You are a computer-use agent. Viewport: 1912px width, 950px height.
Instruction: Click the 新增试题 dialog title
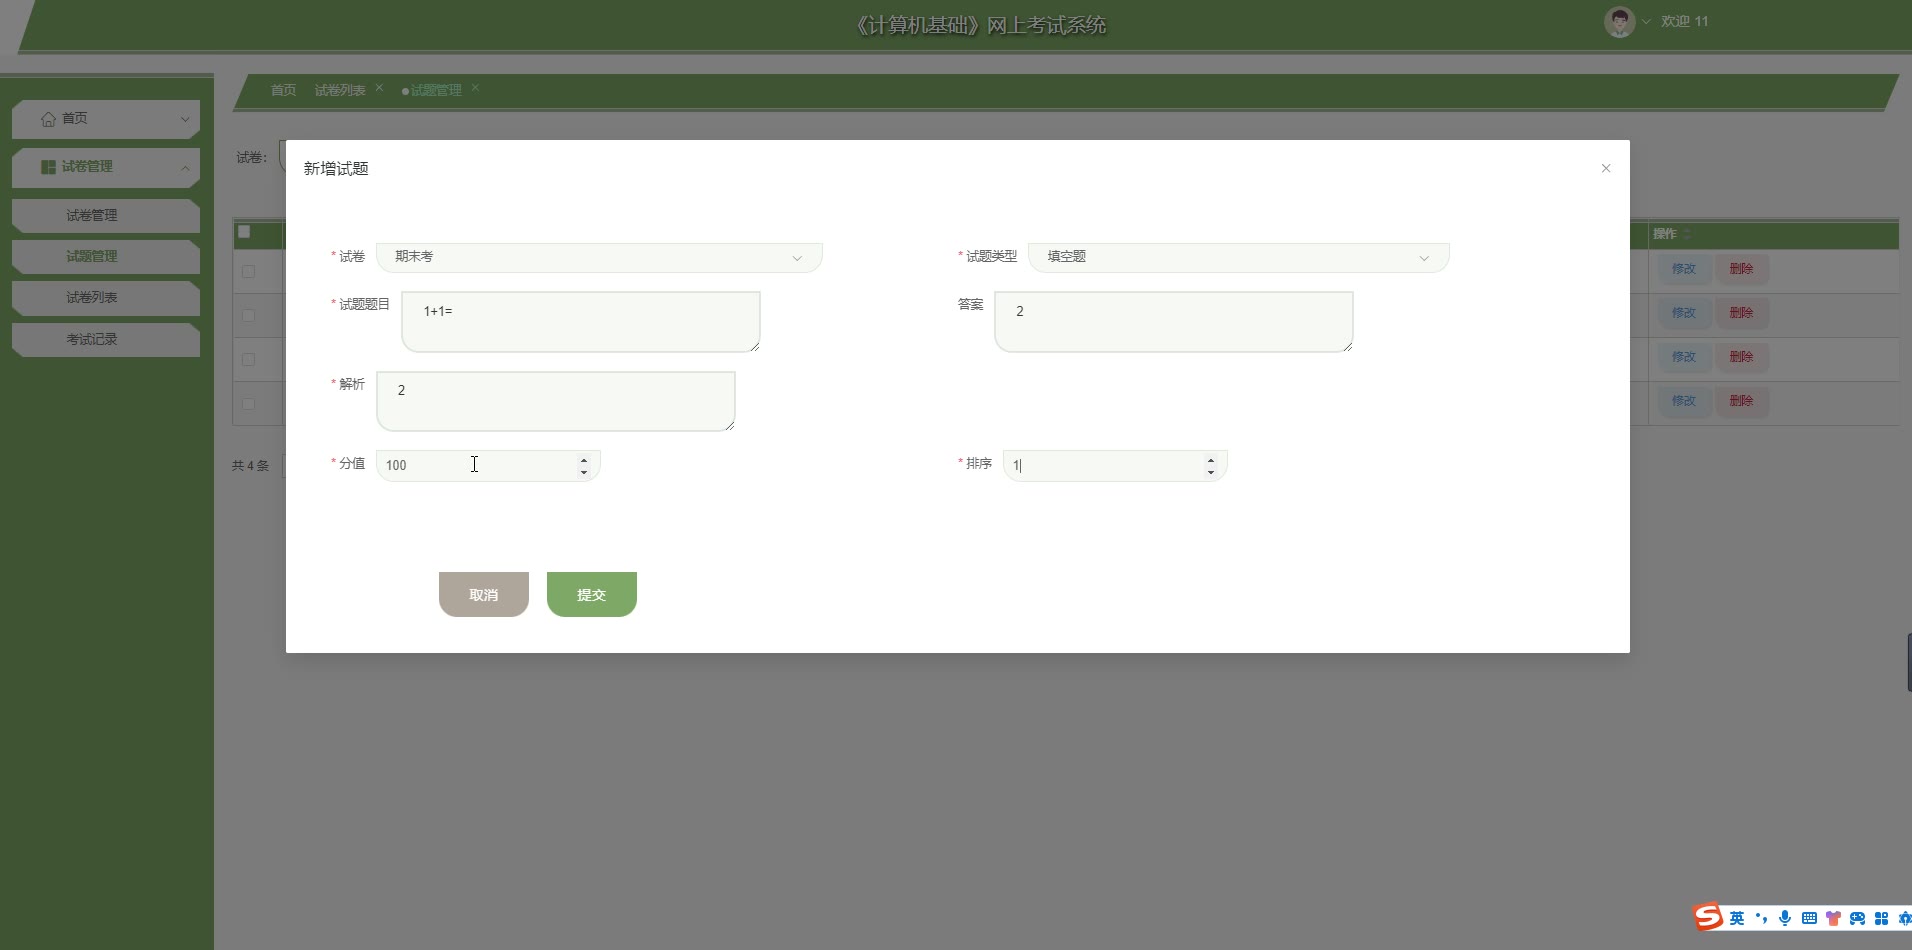point(336,169)
